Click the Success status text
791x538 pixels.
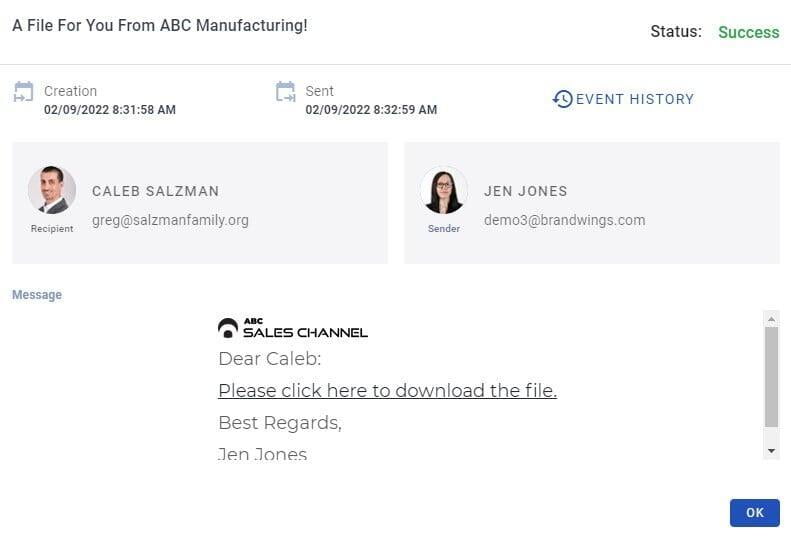tap(749, 32)
